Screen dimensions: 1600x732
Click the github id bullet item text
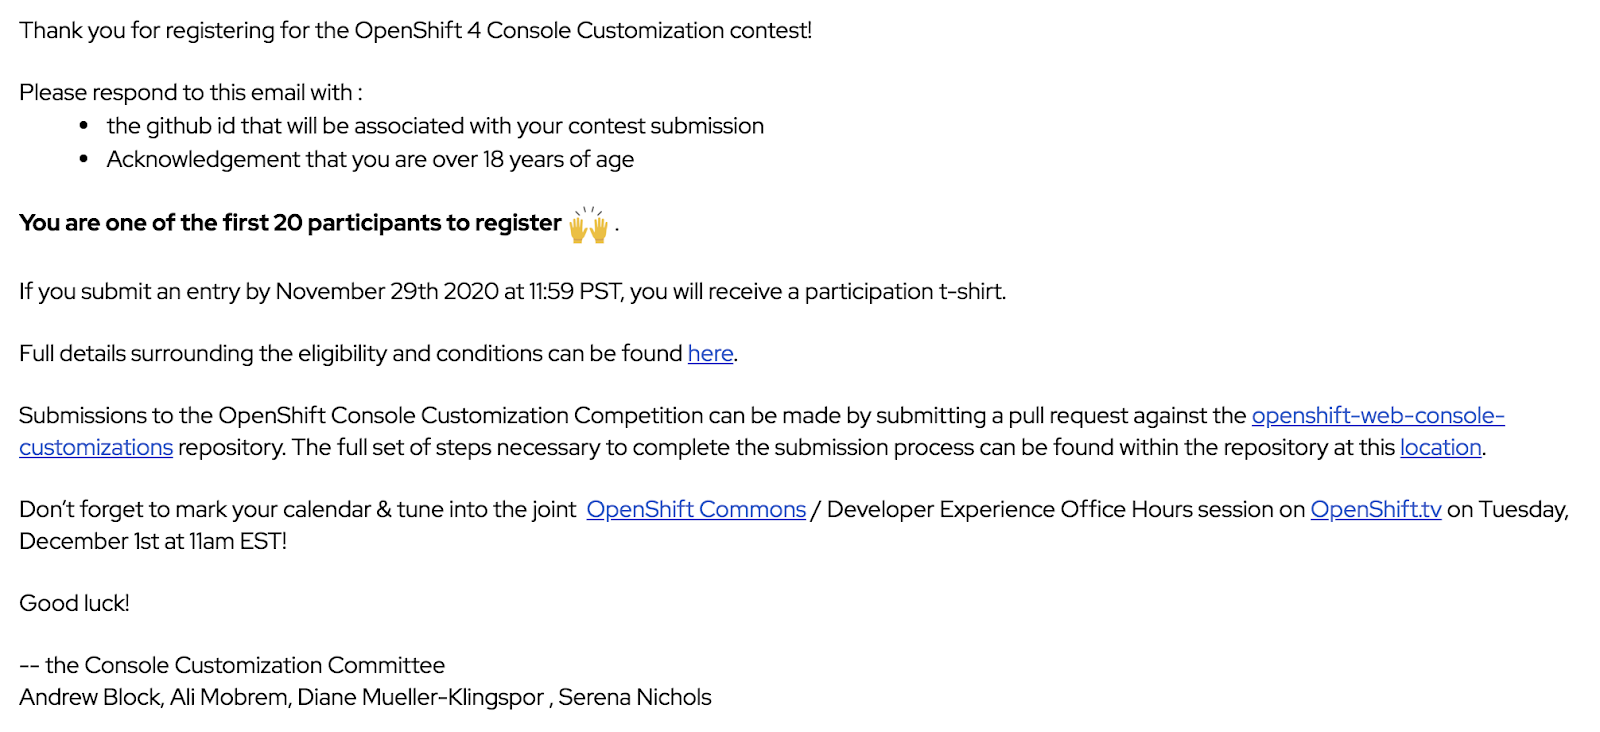(435, 126)
